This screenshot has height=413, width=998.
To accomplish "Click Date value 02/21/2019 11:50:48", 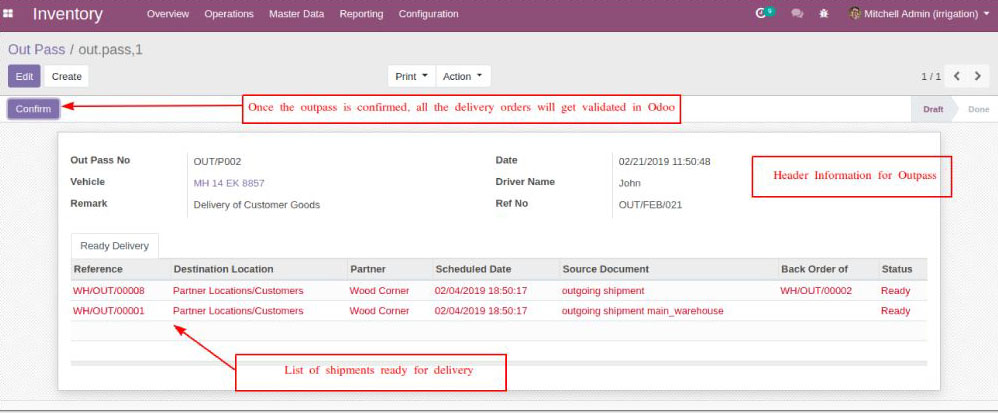I will (x=664, y=162).
